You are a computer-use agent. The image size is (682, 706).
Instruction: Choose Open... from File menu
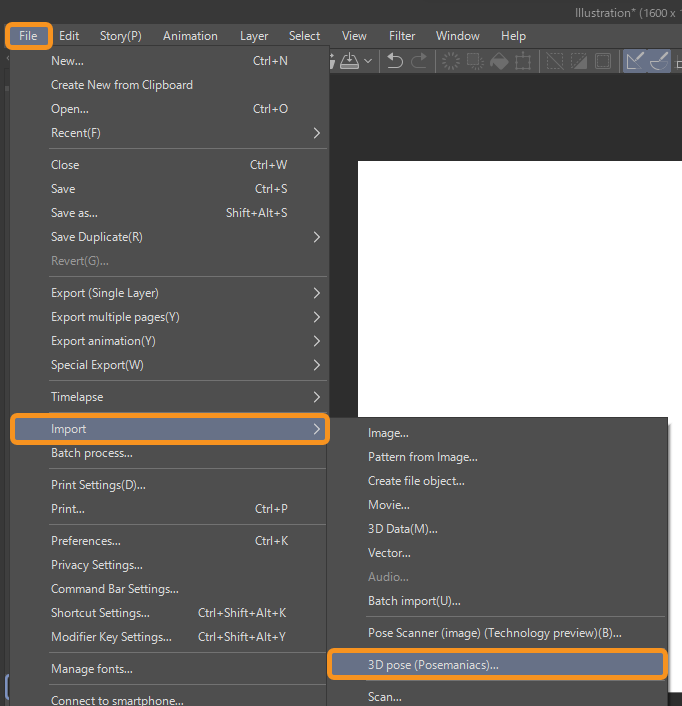(169, 109)
